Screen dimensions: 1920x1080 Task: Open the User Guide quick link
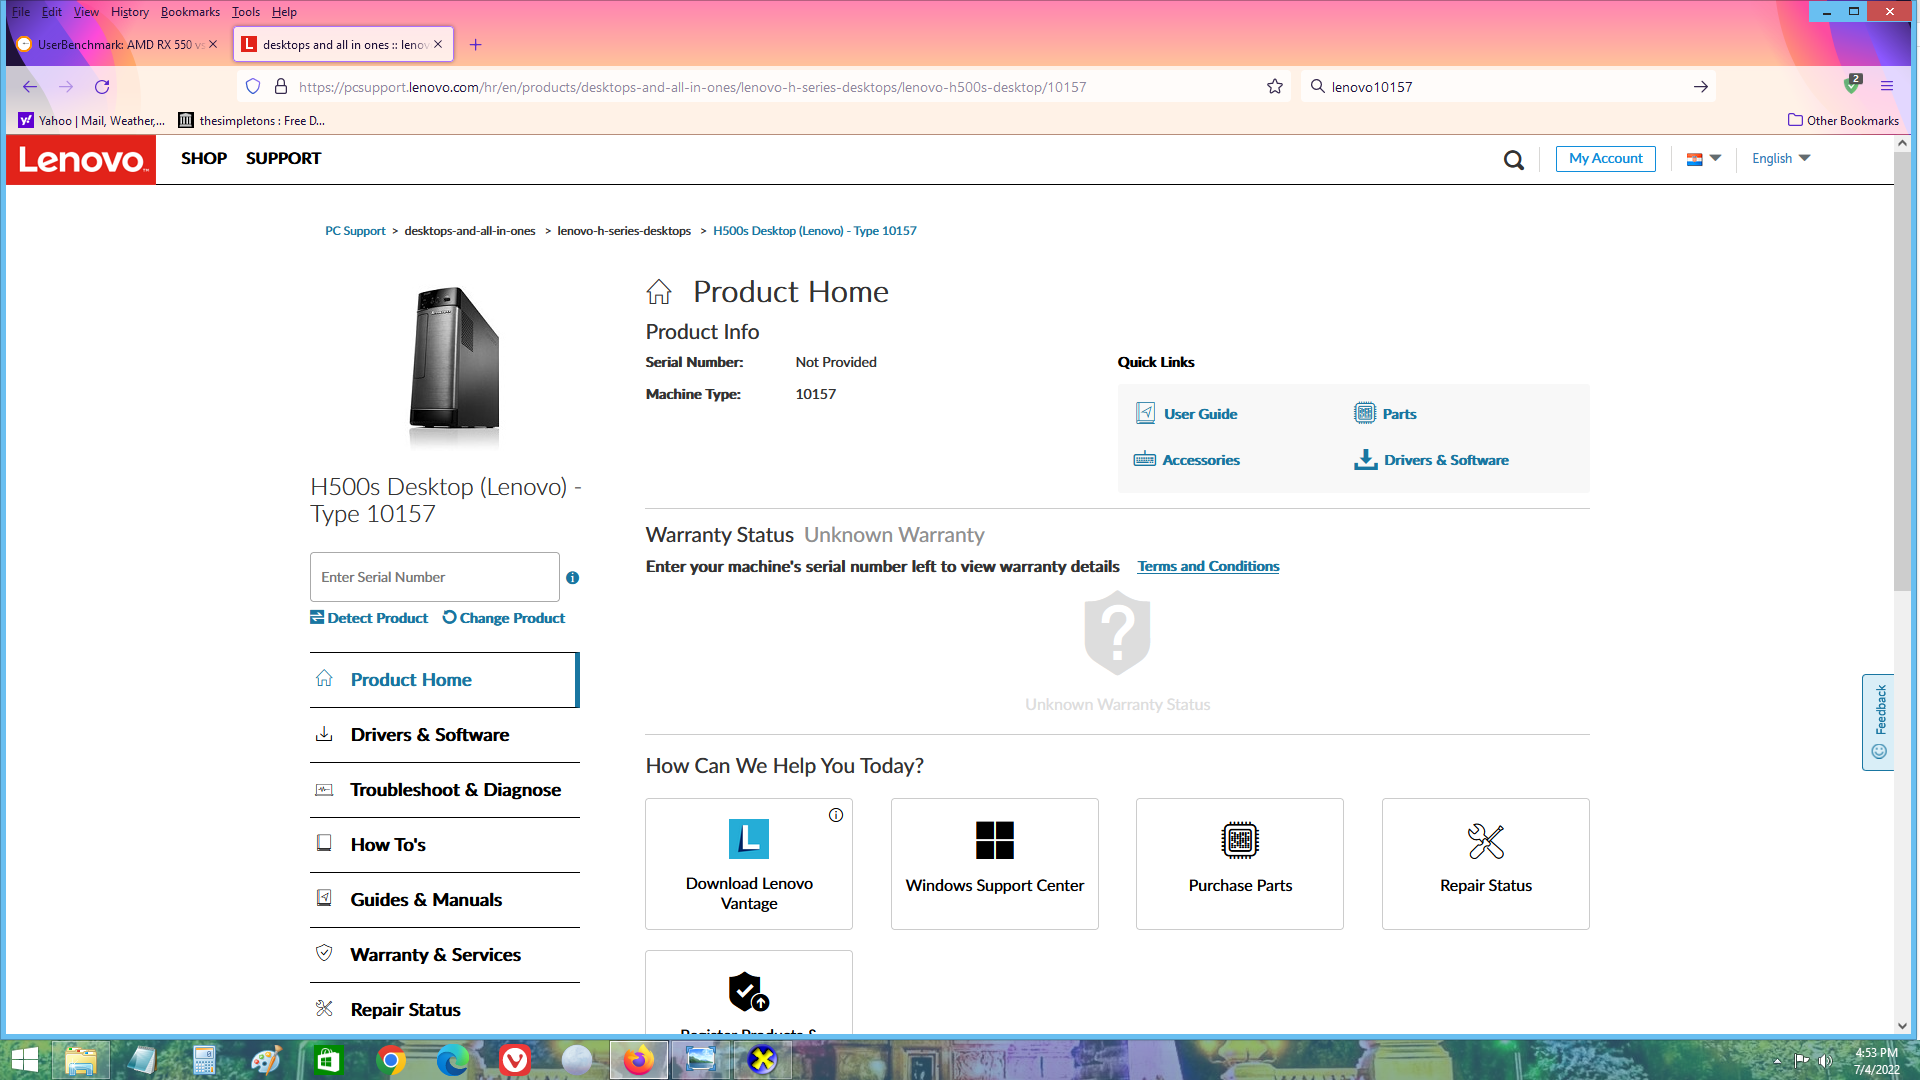click(1186, 414)
